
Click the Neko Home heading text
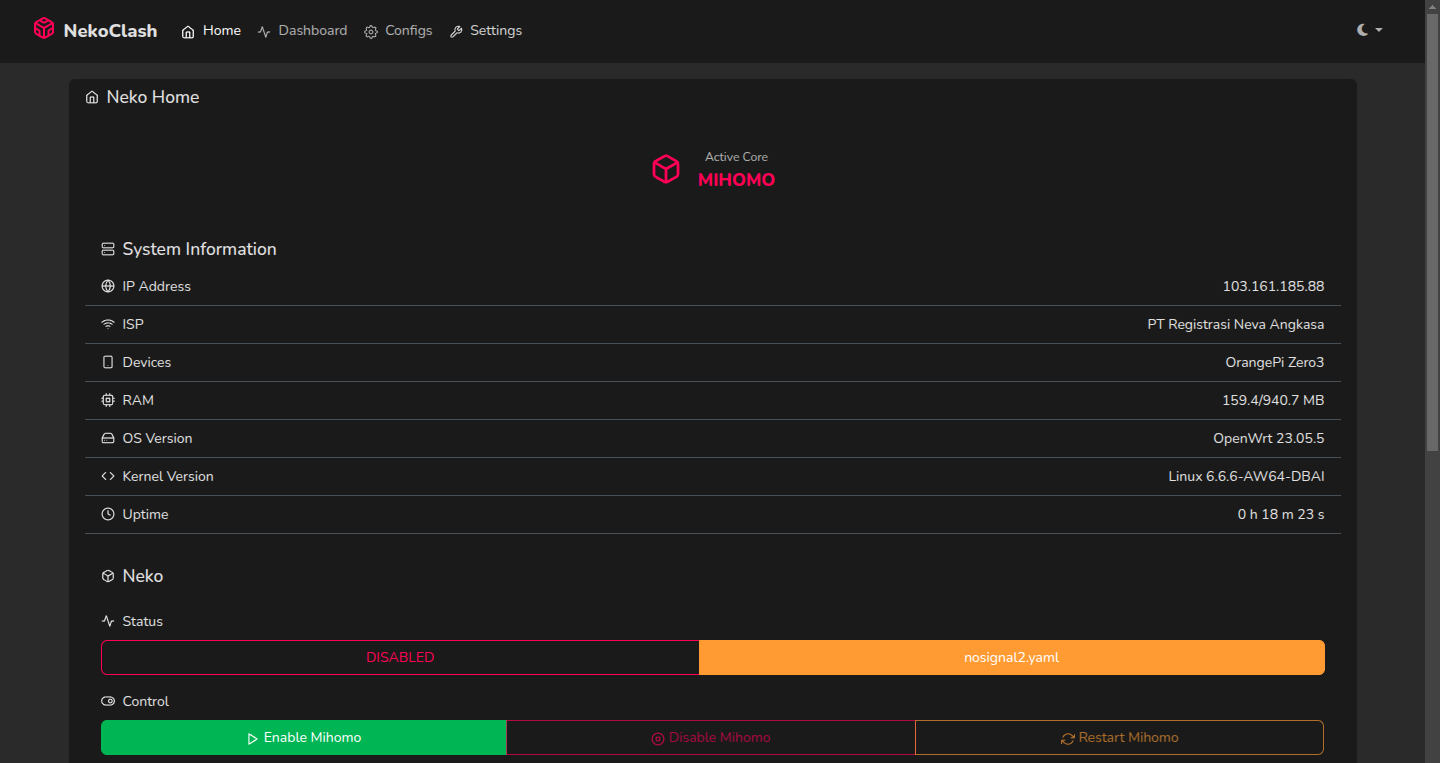(x=153, y=97)
